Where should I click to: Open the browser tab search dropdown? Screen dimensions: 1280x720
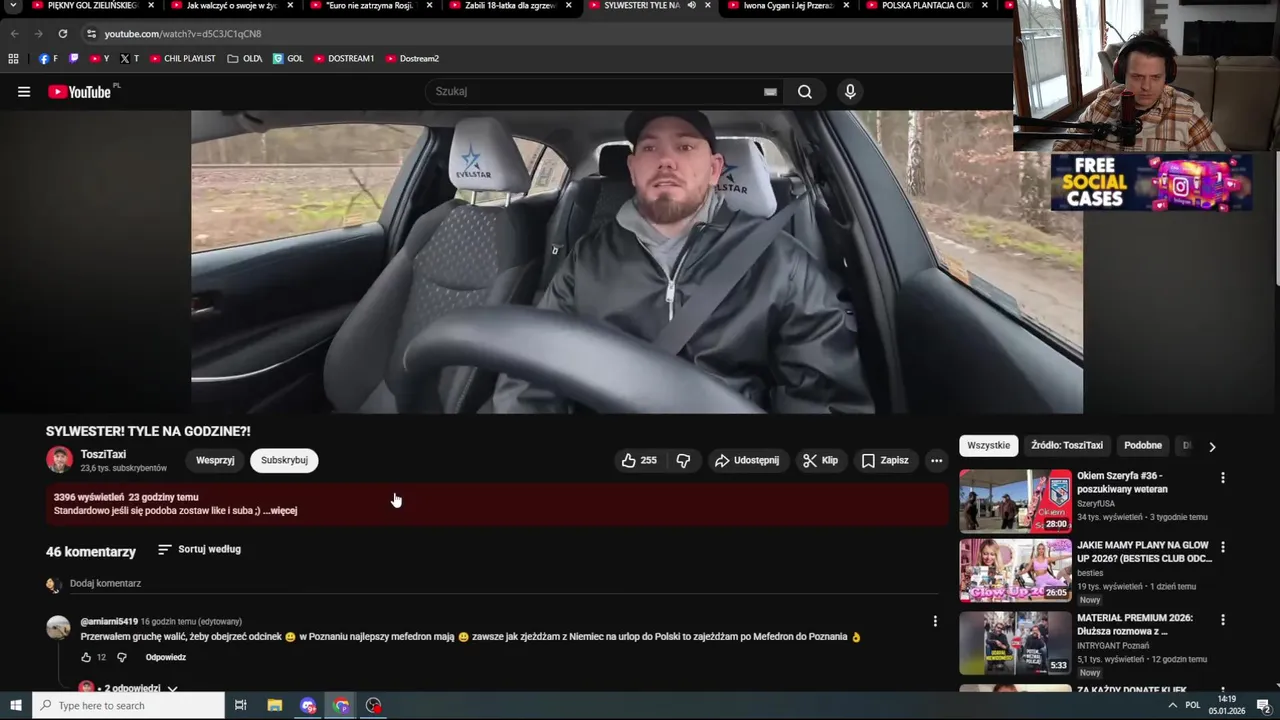point(13,5)
